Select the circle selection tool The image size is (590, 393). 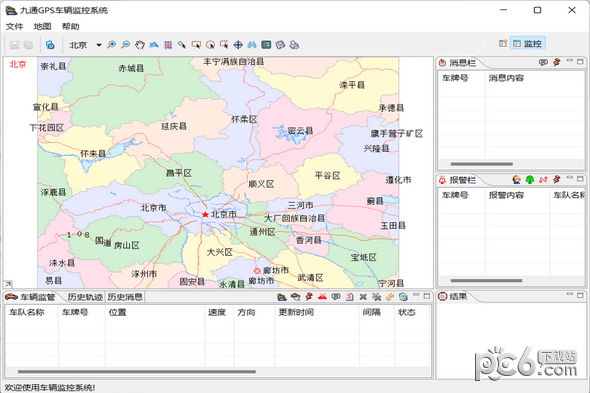210,45
